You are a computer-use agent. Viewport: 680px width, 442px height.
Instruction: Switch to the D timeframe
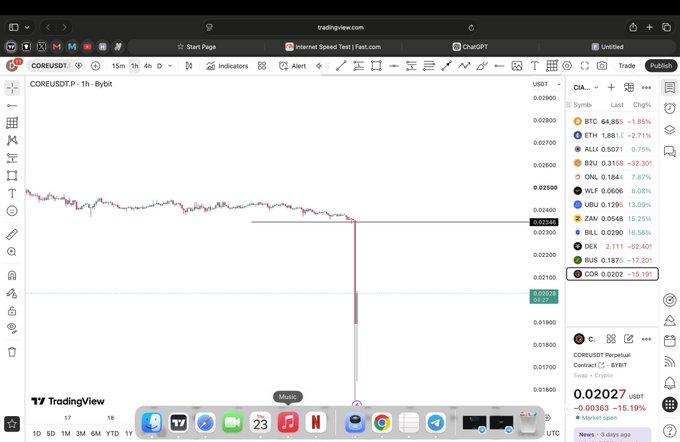coord(159,66)
